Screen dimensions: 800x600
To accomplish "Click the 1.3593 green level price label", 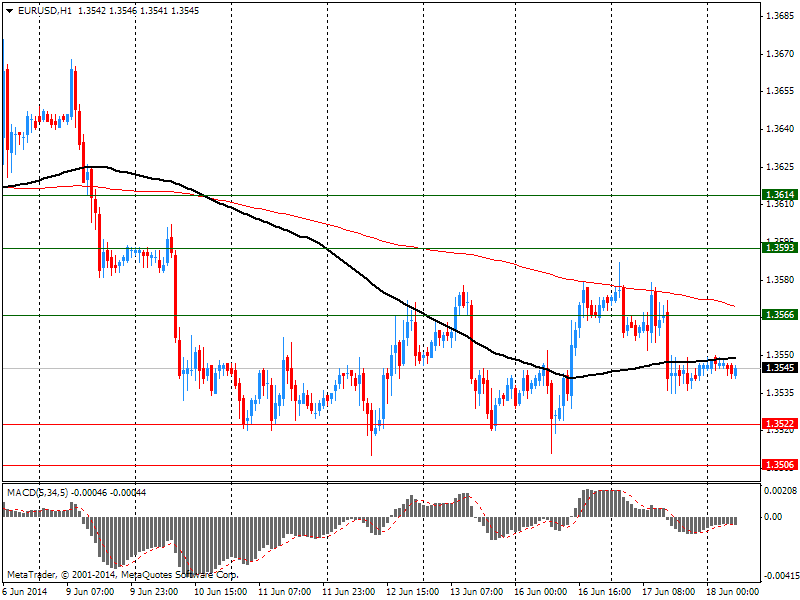I will pos(780,248).
